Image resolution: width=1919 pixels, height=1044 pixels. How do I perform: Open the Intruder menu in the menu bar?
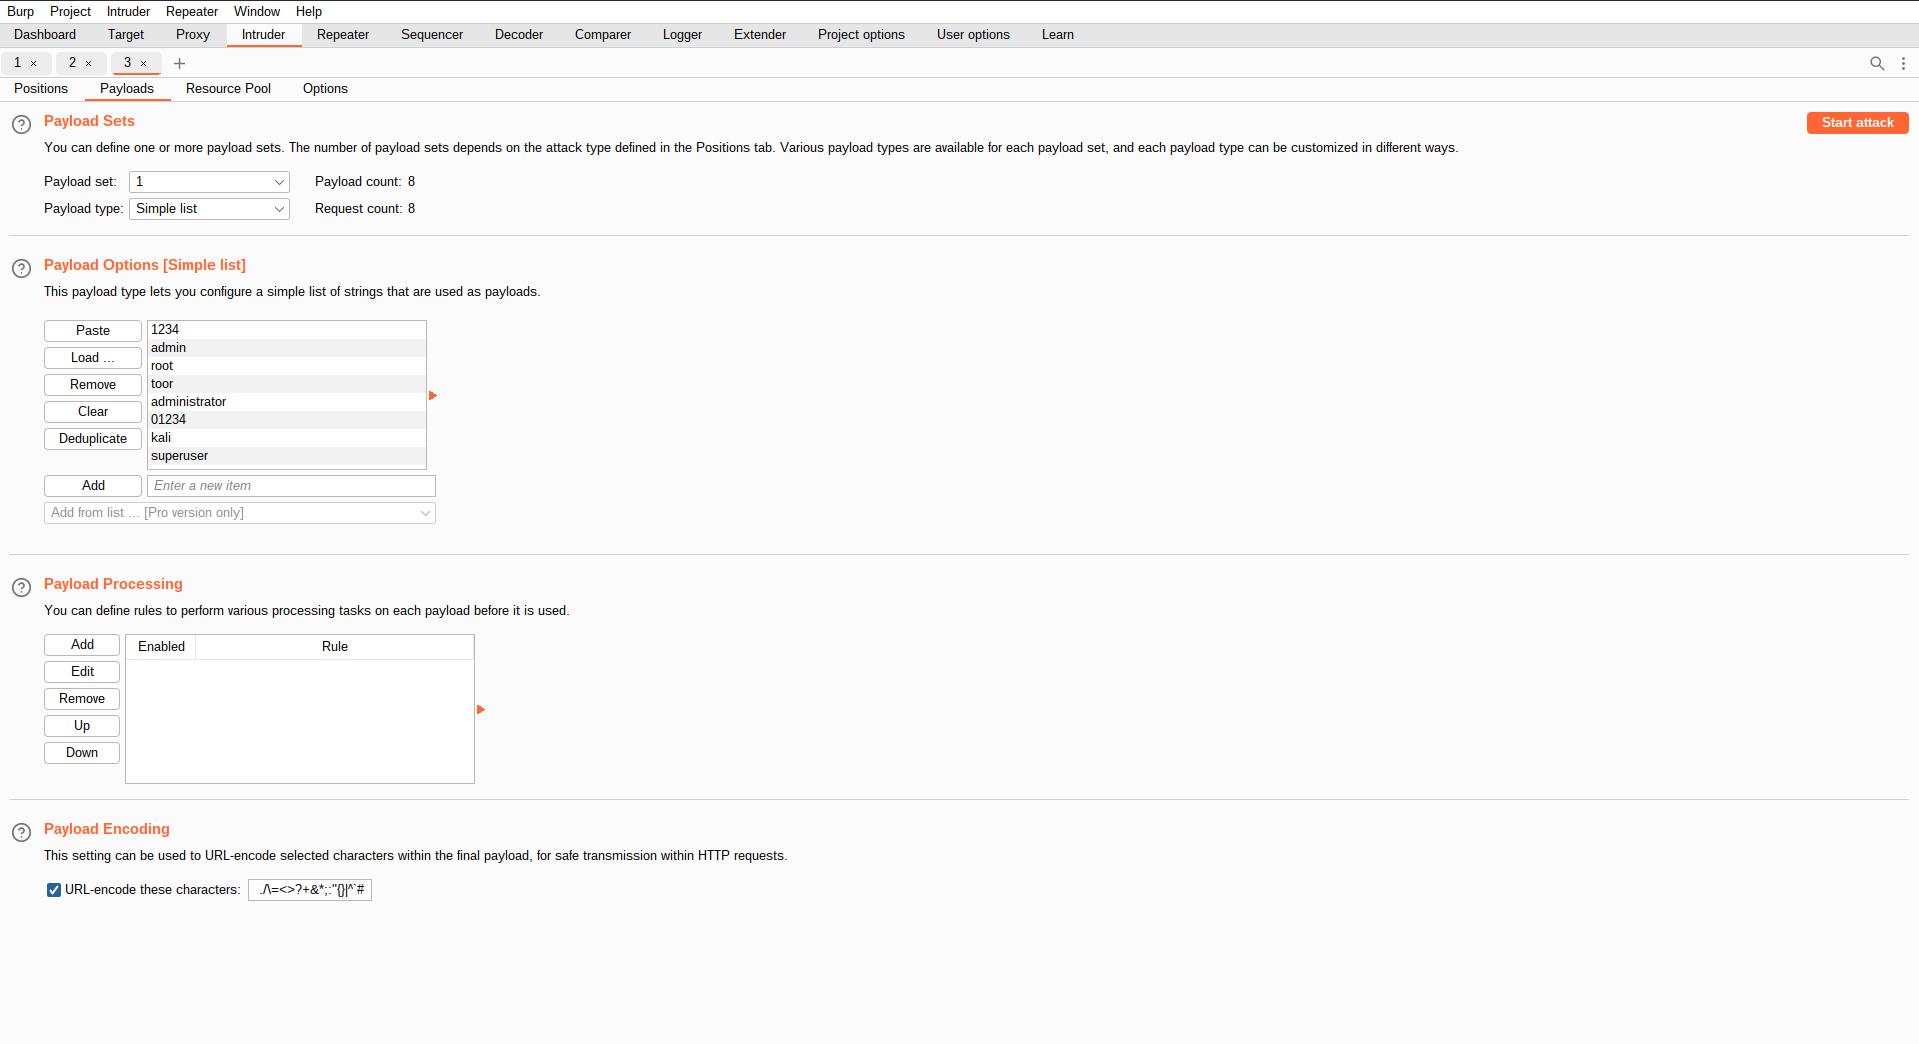[x=128, y=11]
